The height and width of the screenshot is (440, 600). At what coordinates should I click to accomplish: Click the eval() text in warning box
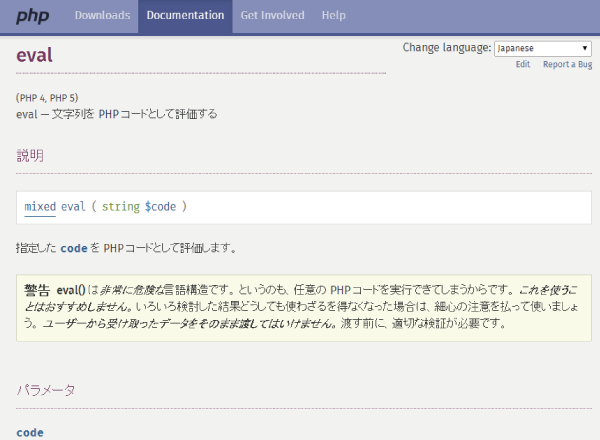pos(71,290)
